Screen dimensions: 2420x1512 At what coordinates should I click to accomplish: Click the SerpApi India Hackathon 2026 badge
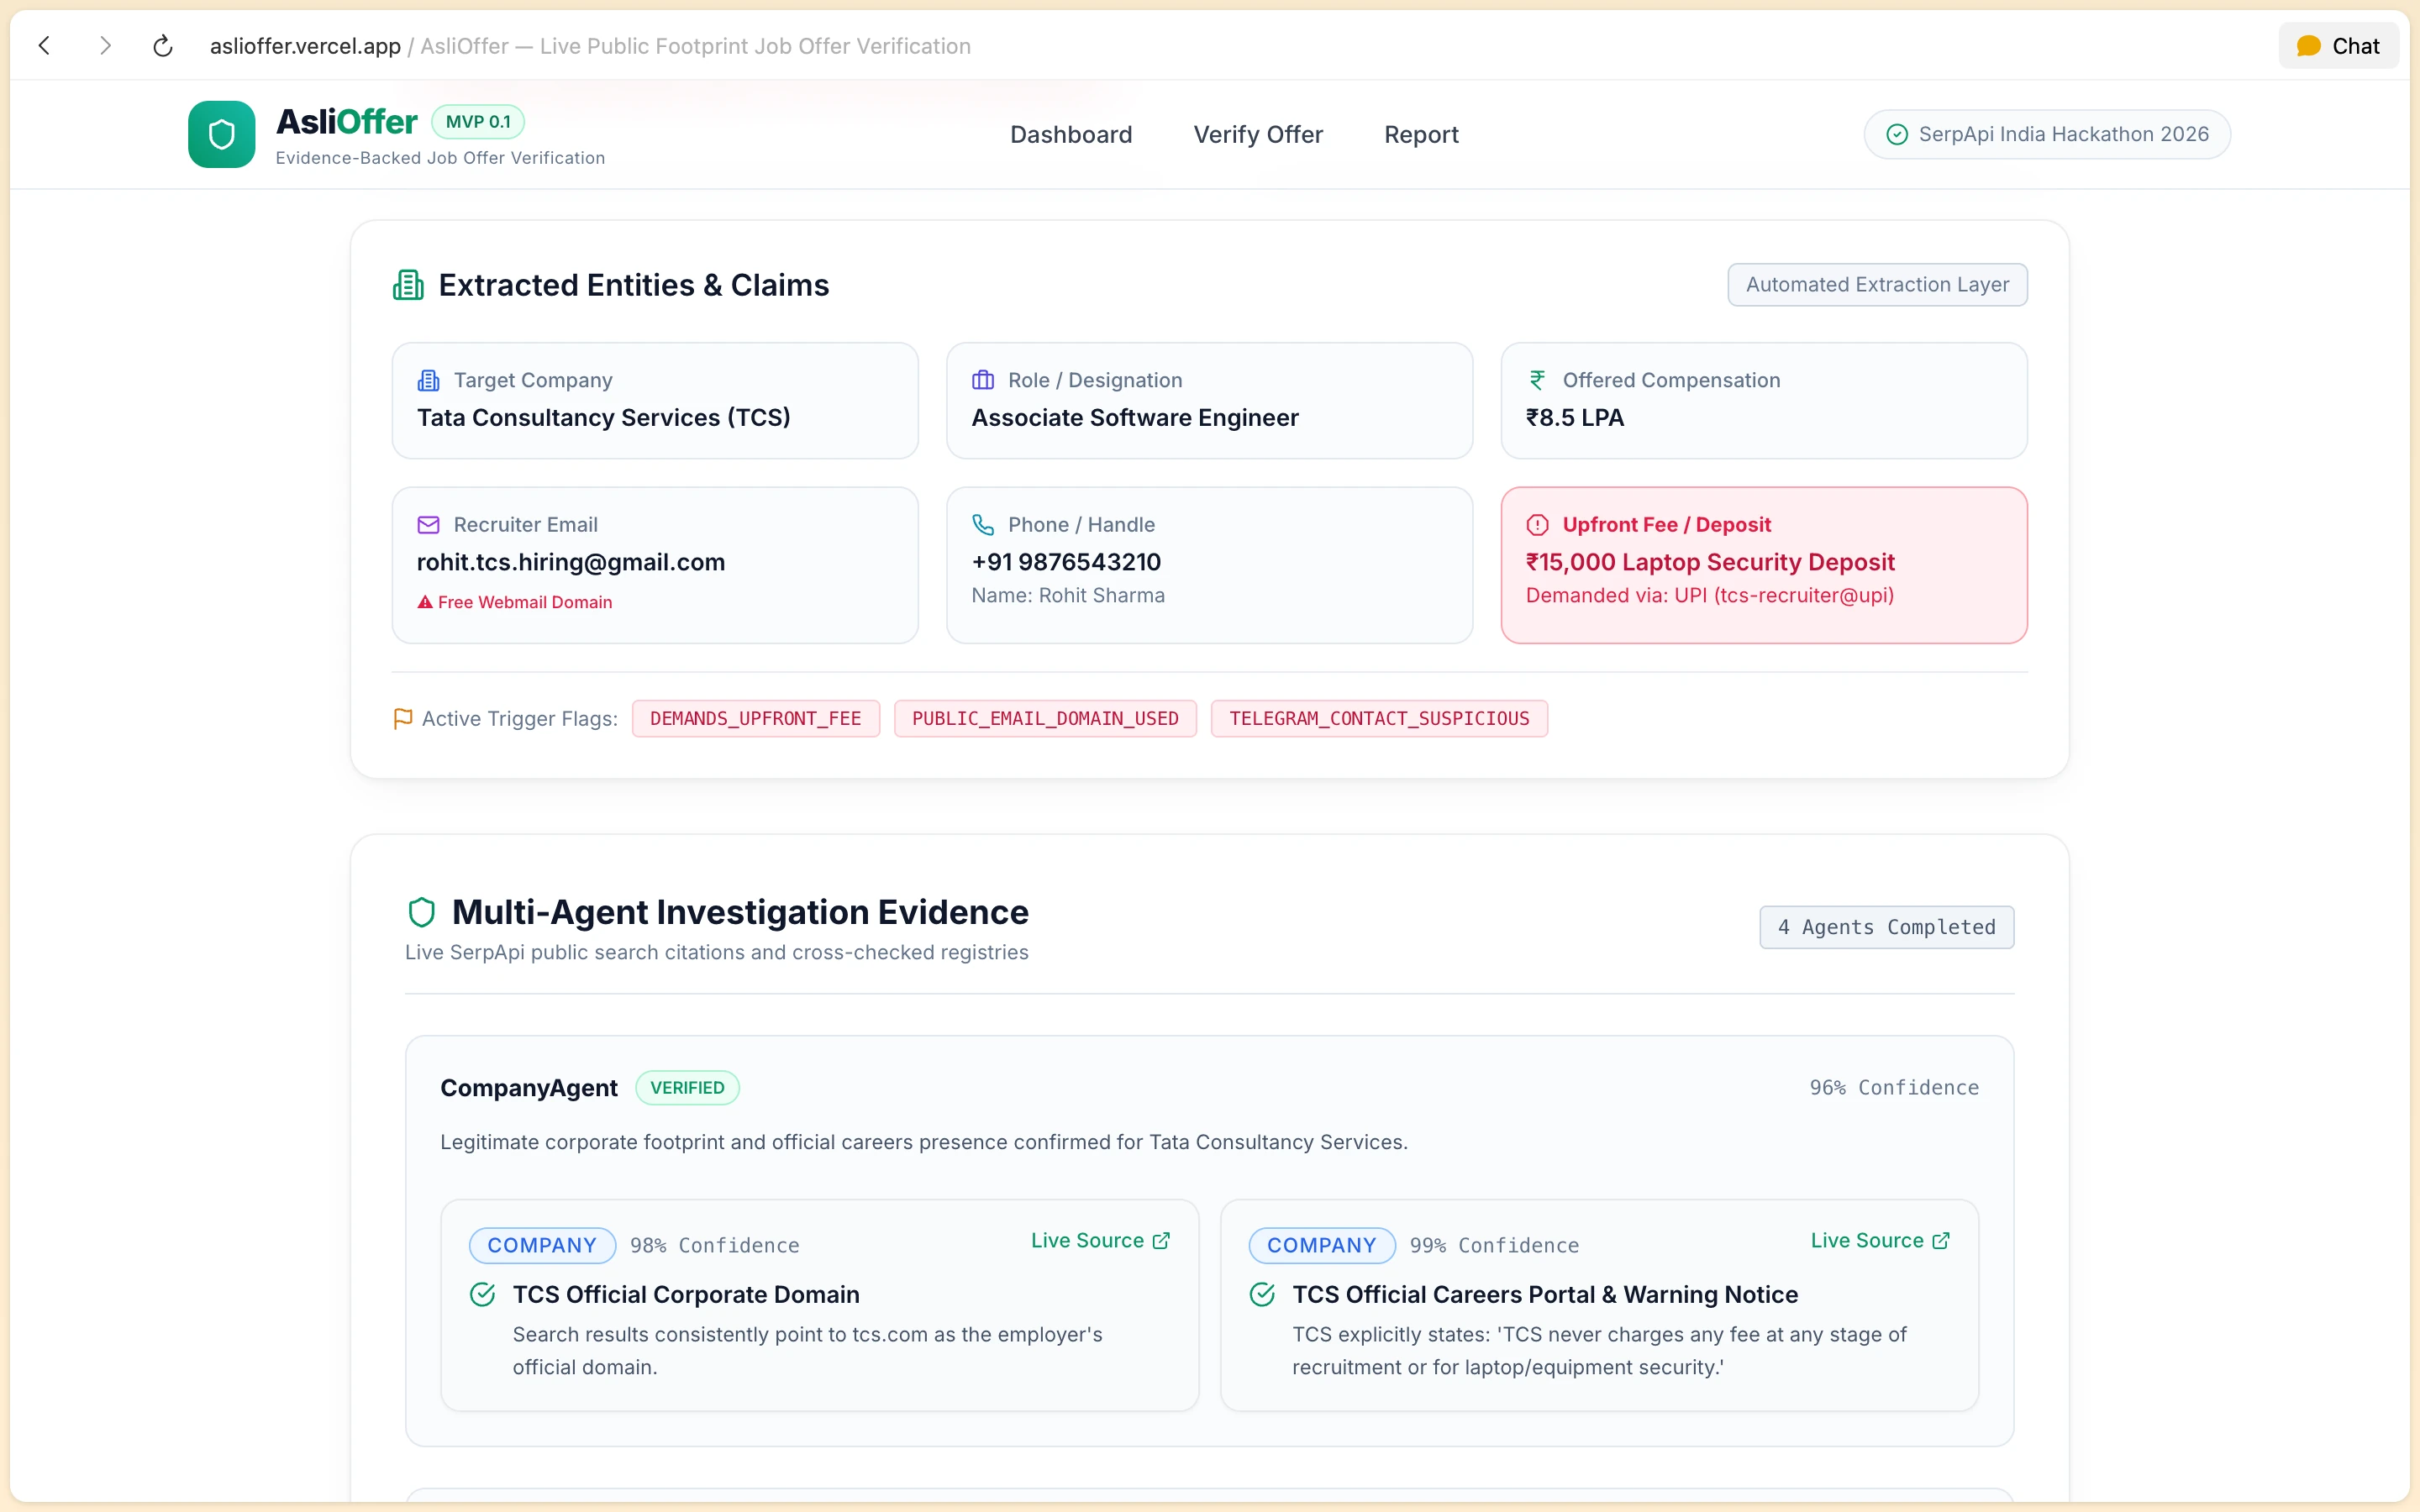[2047, 134]
